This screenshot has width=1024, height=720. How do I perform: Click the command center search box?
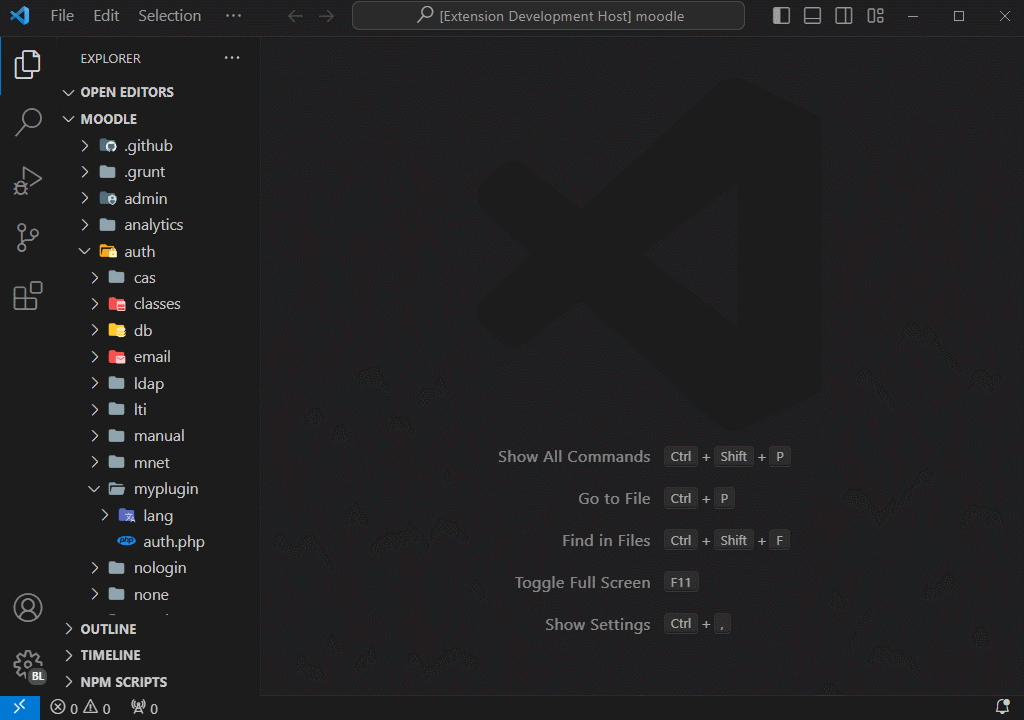click(548, 16)
